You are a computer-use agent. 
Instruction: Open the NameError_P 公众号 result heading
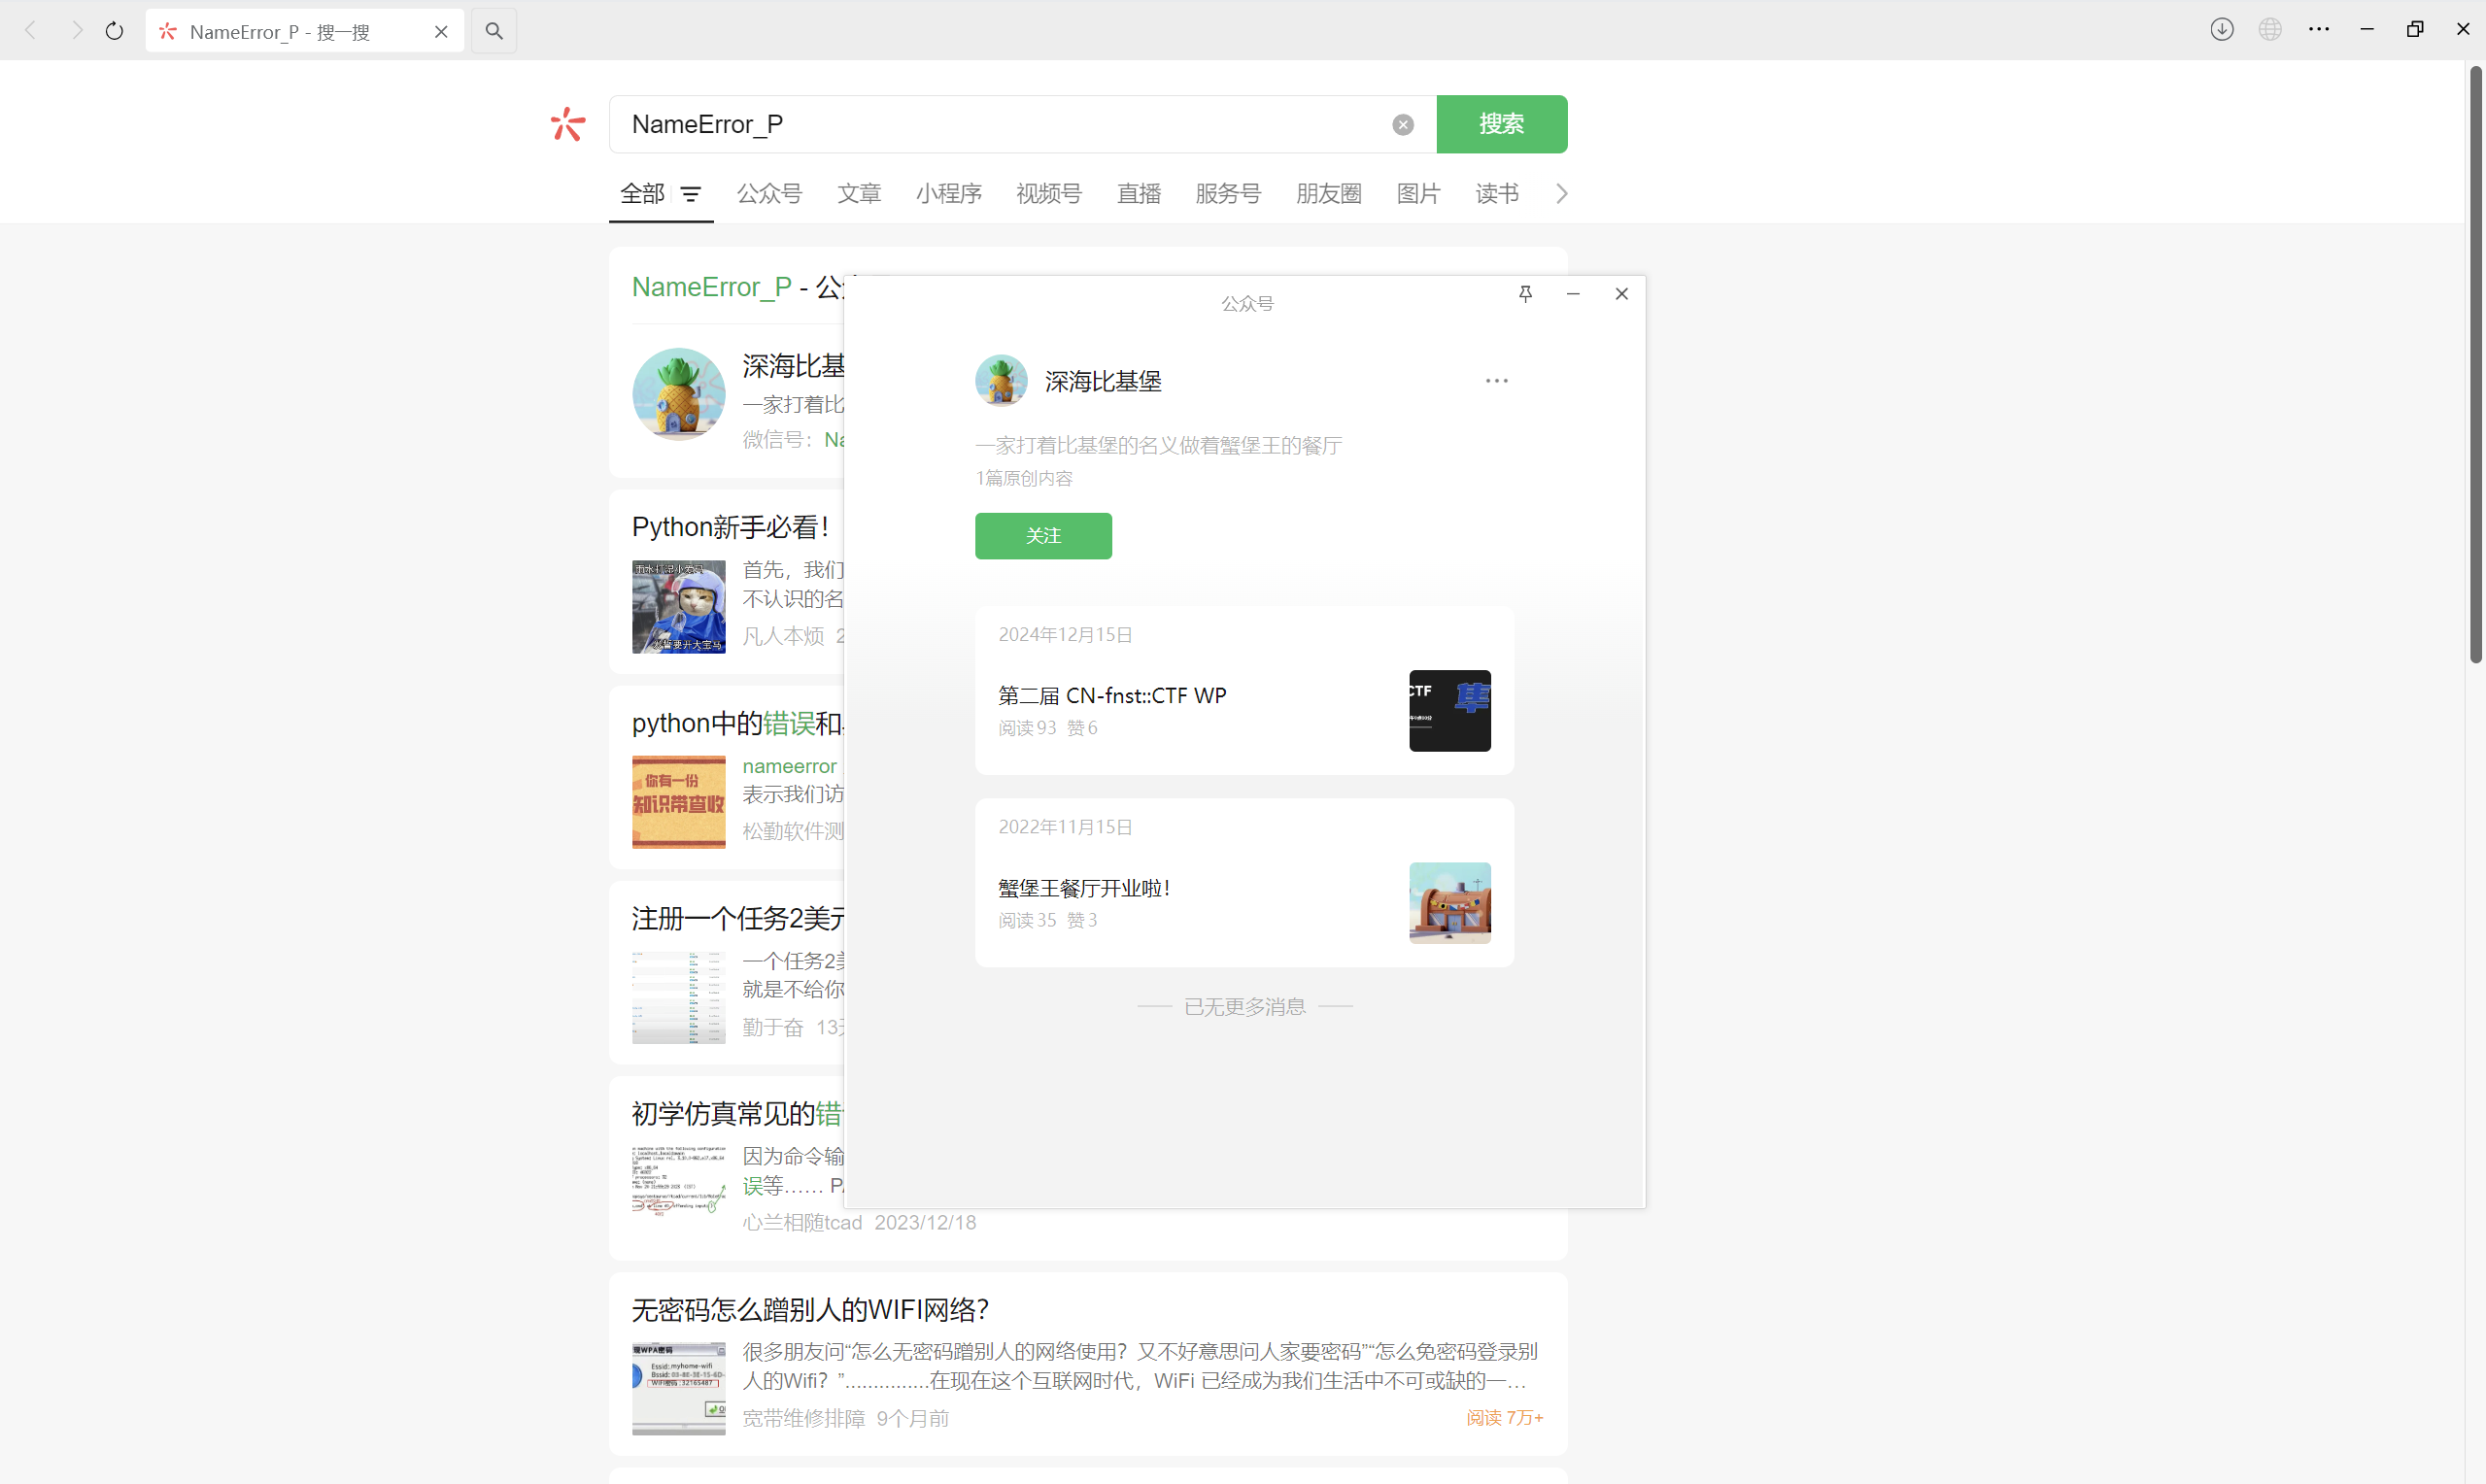click(x=737, y=288)
